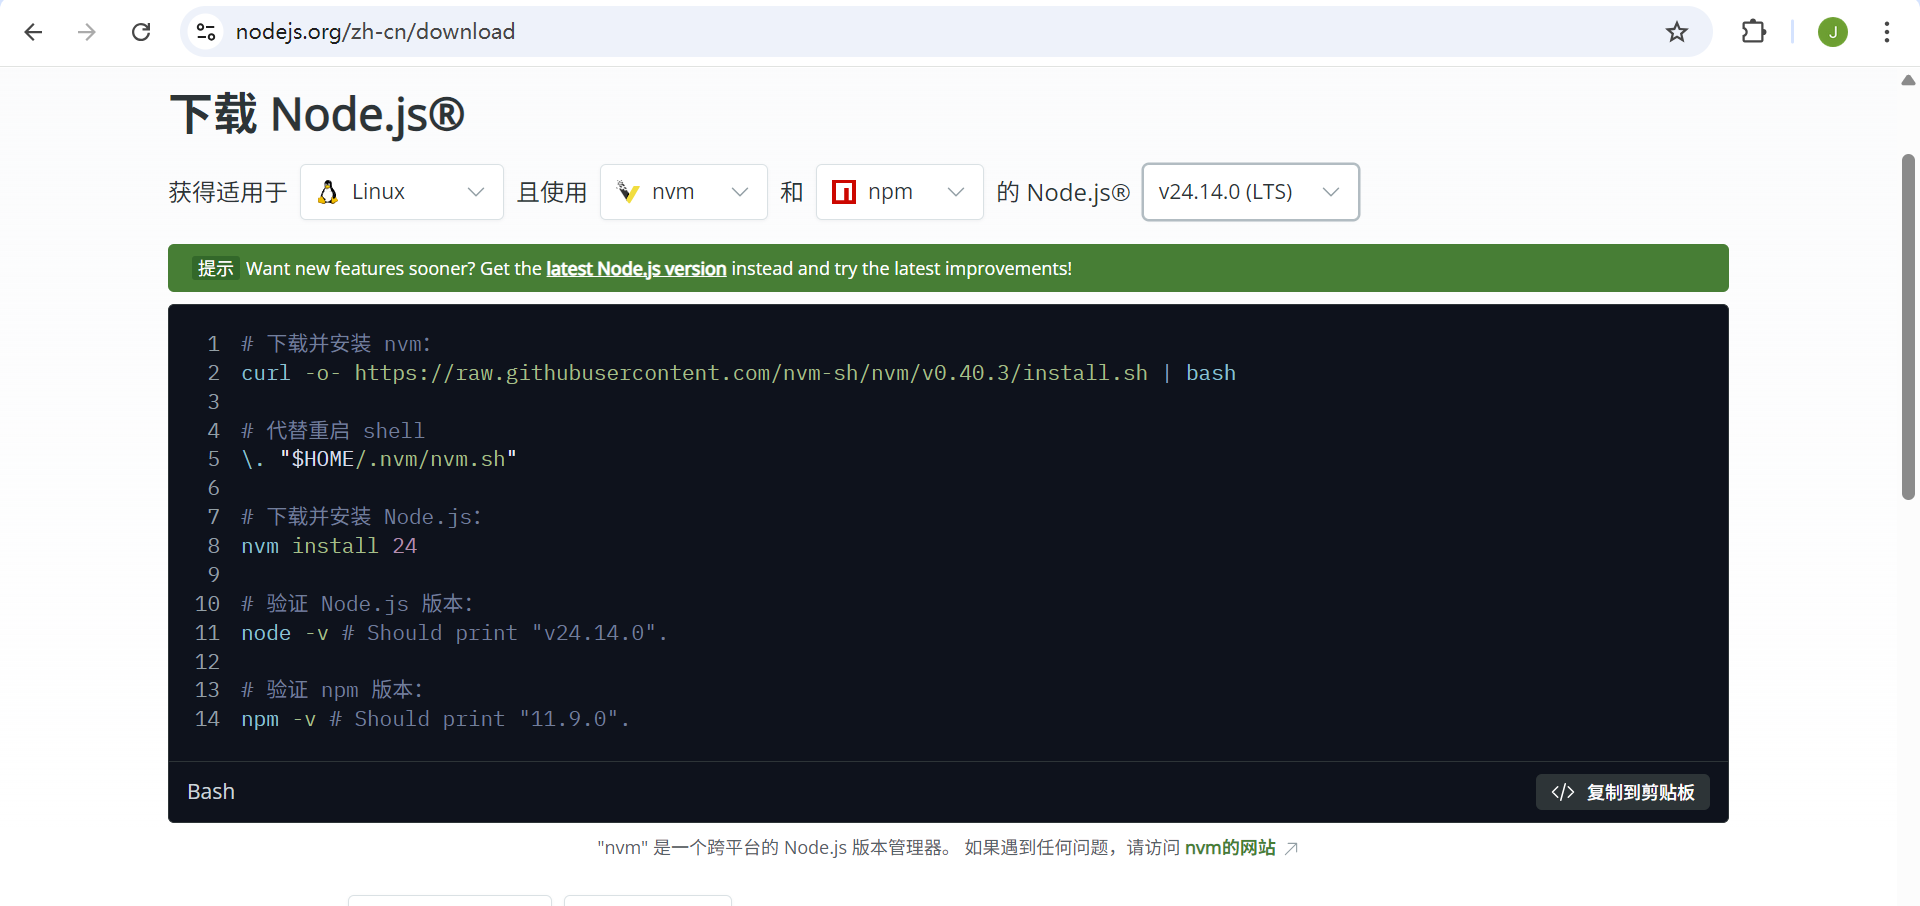
Task: Click the '# 下载并安装 Node.js:' comment line
Action: point(361,517)
